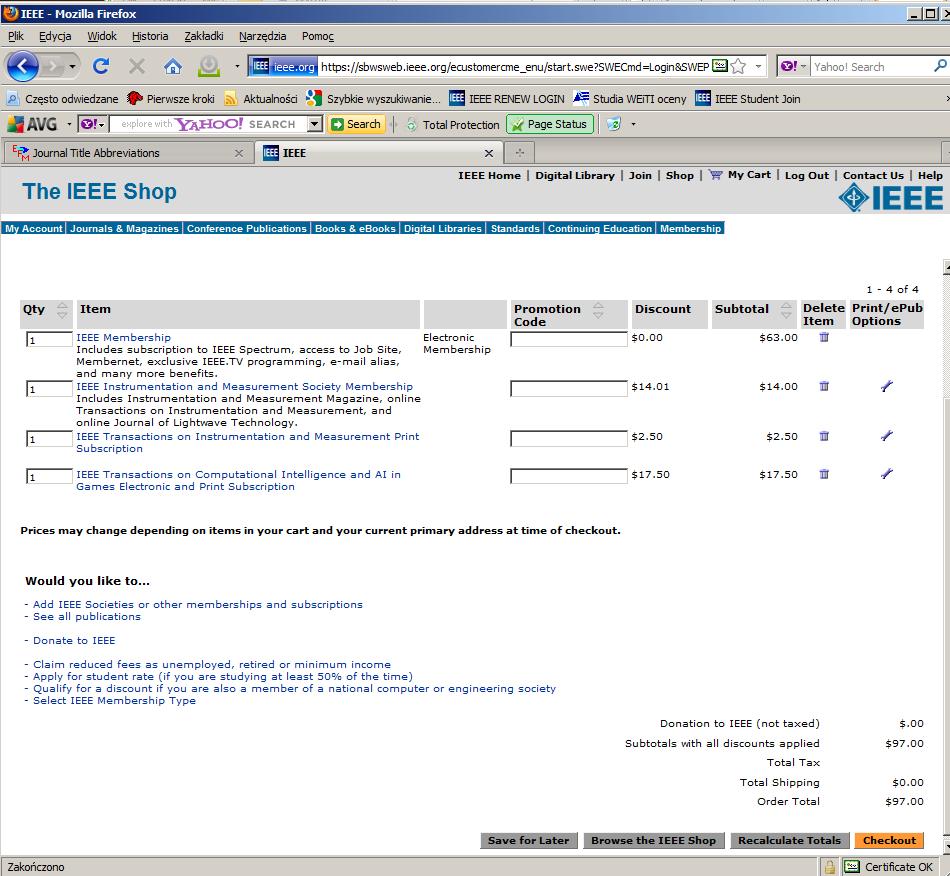Click the Certificate OK status icon

852,867
